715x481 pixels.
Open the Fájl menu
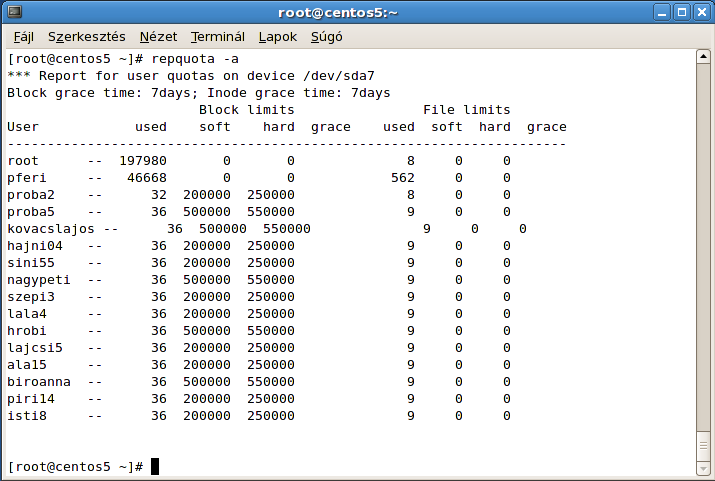point(23,37)
